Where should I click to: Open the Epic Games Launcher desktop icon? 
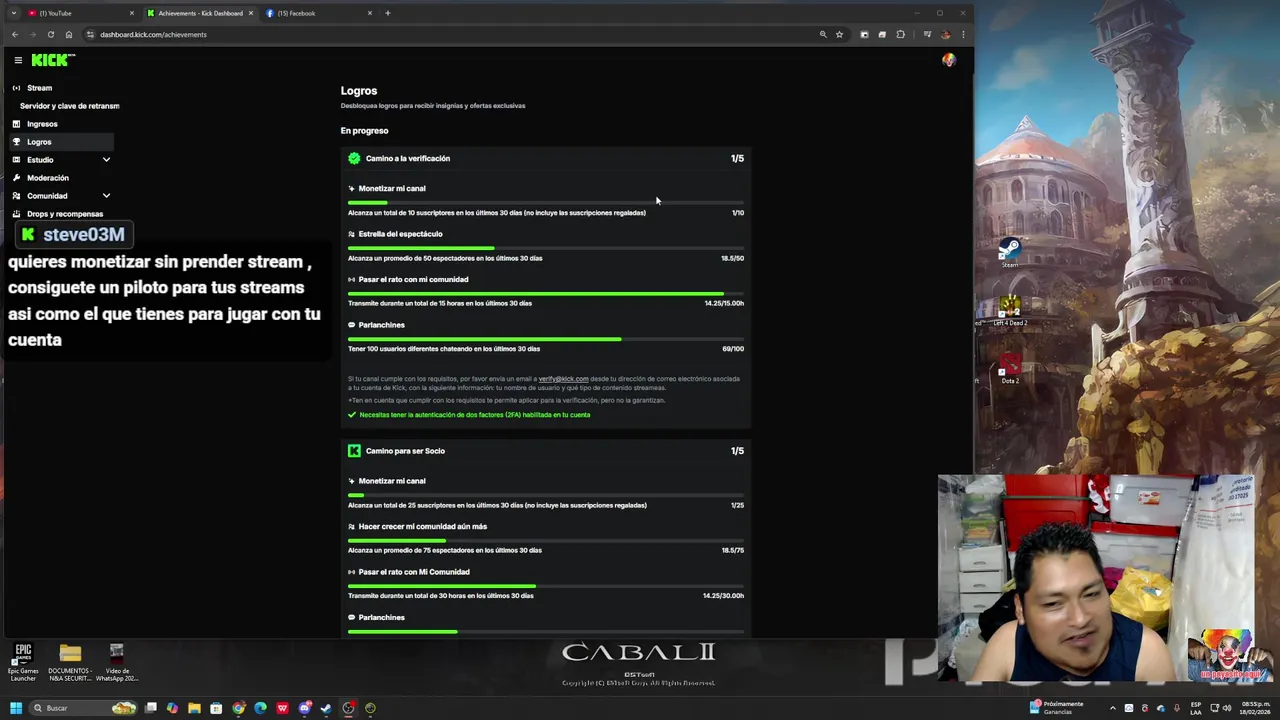23,662
